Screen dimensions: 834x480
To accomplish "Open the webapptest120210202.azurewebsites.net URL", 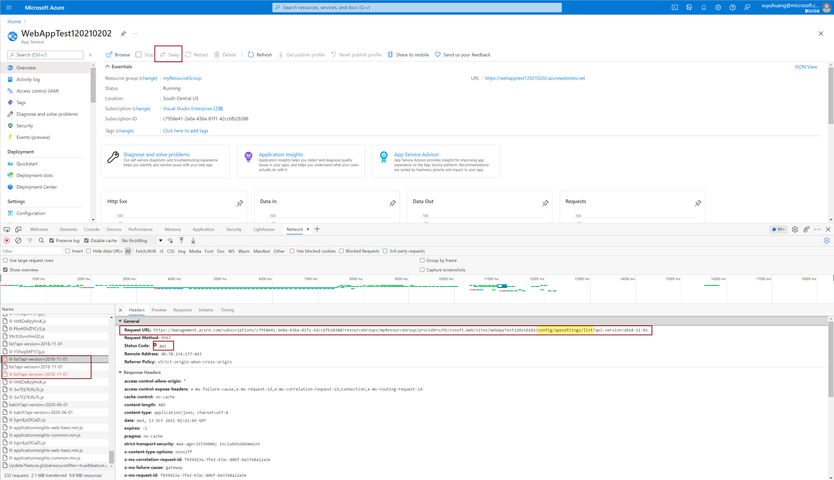I will [535, 78].
